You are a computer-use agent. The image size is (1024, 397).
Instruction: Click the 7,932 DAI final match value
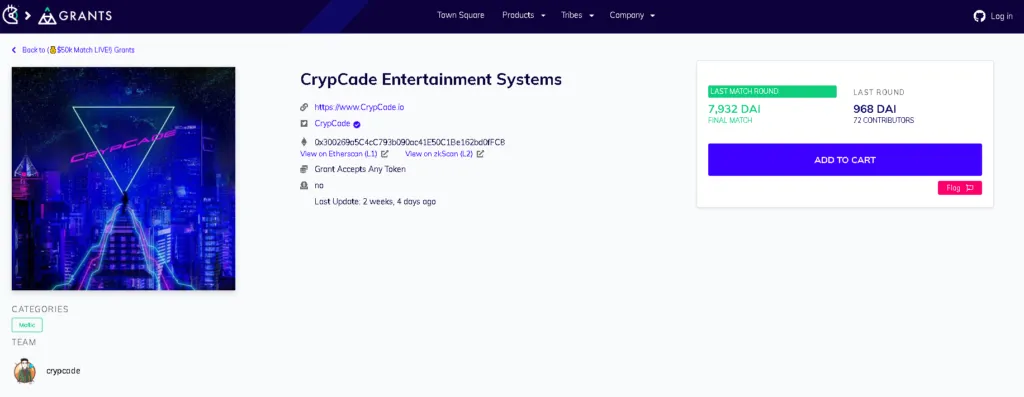(734, 109)
